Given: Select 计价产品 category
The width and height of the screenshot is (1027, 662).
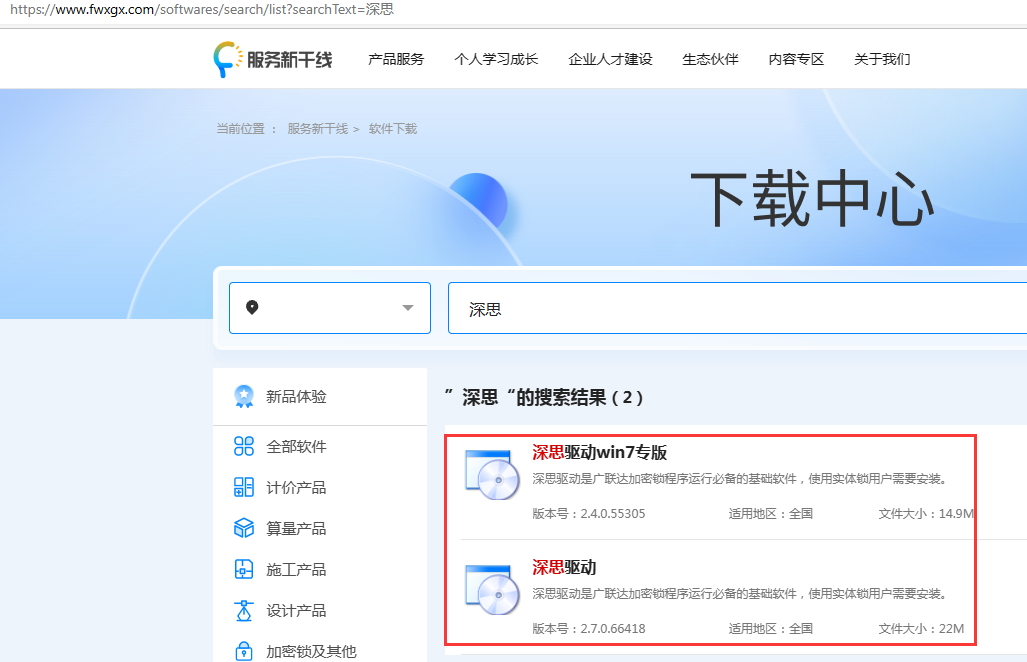Looking at the screenshot, I should pos(296,487).
